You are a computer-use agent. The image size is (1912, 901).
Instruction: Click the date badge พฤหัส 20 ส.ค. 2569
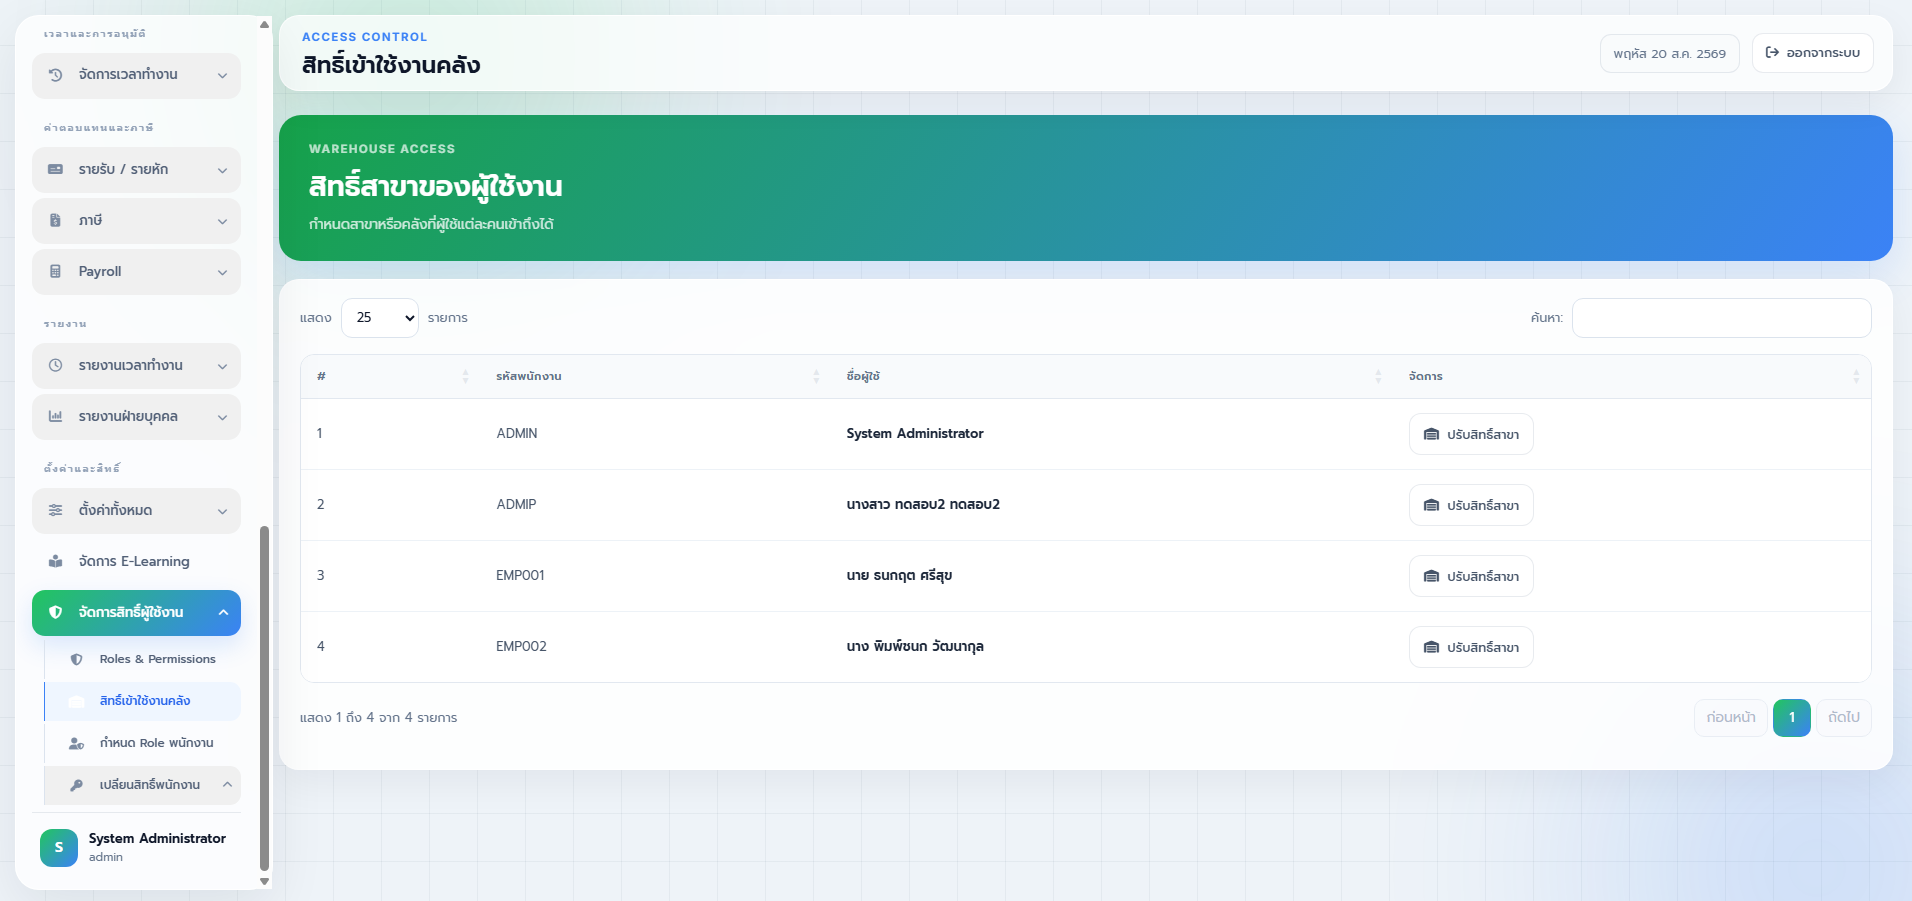[1670, 54]
